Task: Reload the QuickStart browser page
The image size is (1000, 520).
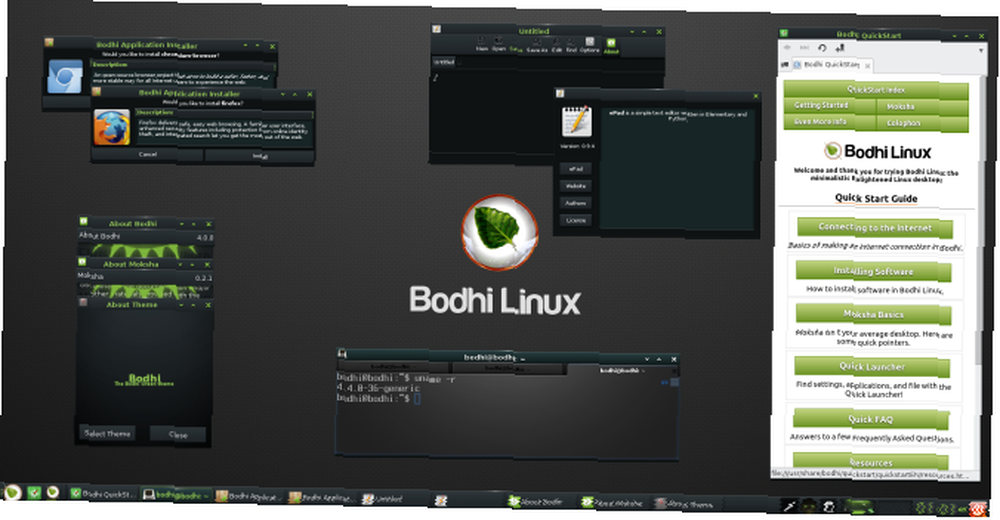Action: click(x=822, y=48)
